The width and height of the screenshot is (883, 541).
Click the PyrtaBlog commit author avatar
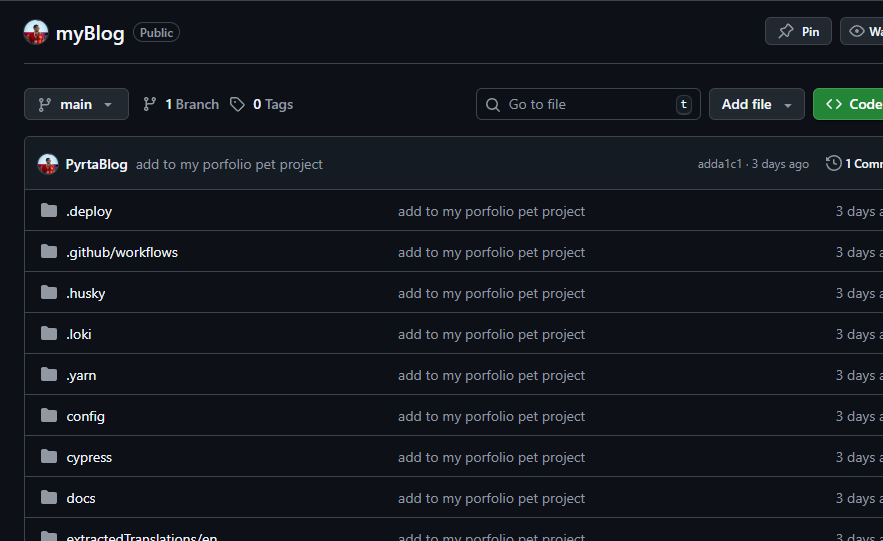[x=47, y=164]
